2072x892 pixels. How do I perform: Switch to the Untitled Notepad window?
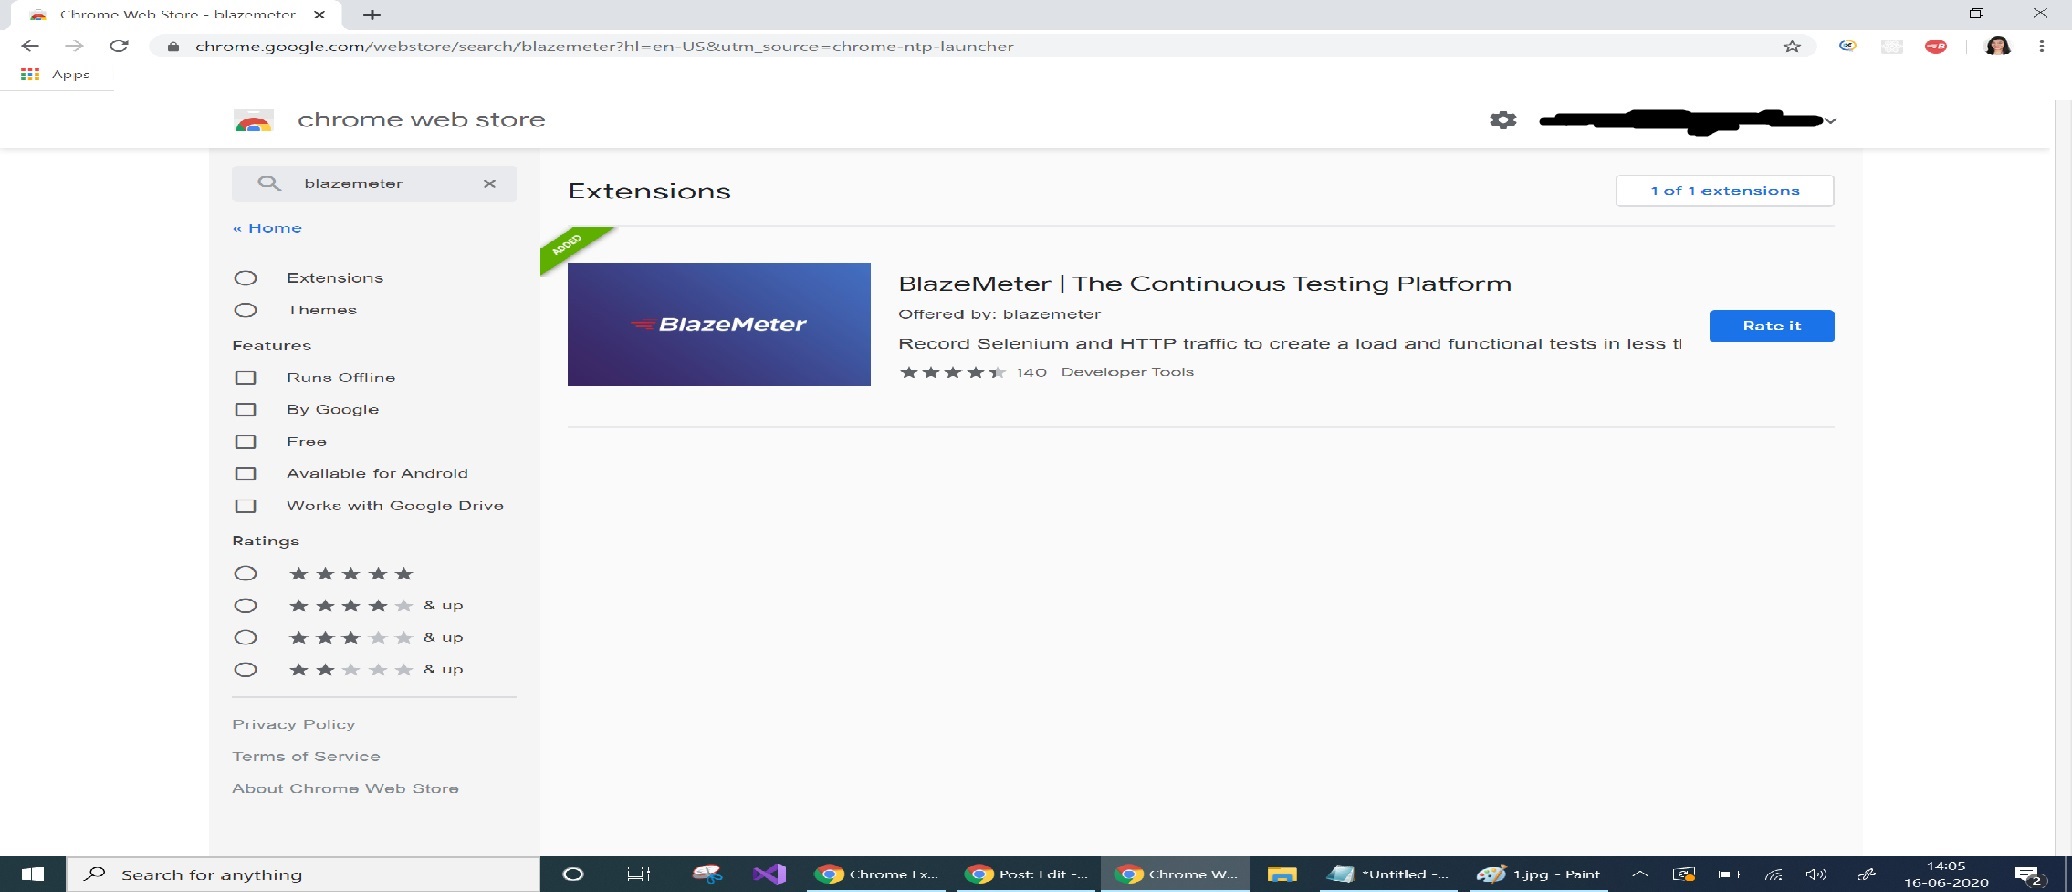click(1386, 874)
